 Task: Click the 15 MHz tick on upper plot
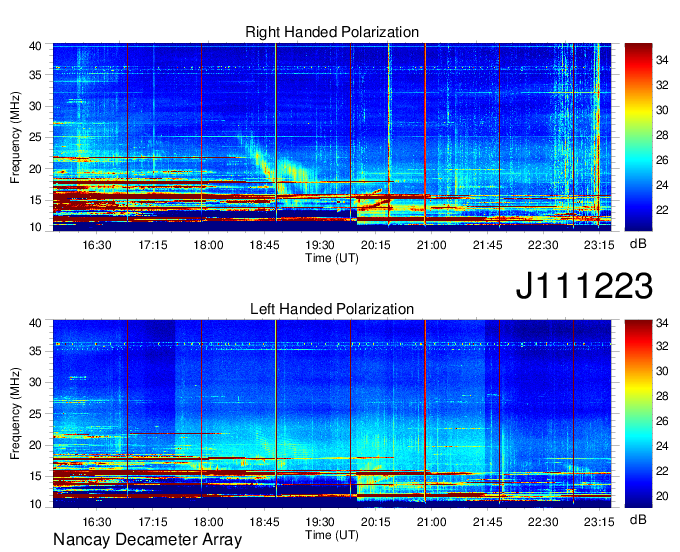[x=35, y=200]
